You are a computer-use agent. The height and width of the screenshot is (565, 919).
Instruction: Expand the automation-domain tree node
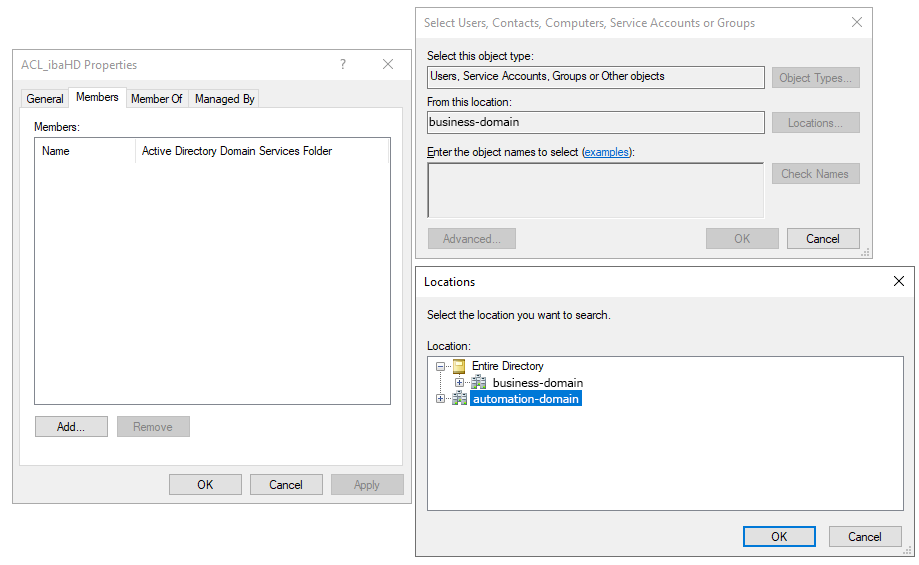[x=441, y=399]
